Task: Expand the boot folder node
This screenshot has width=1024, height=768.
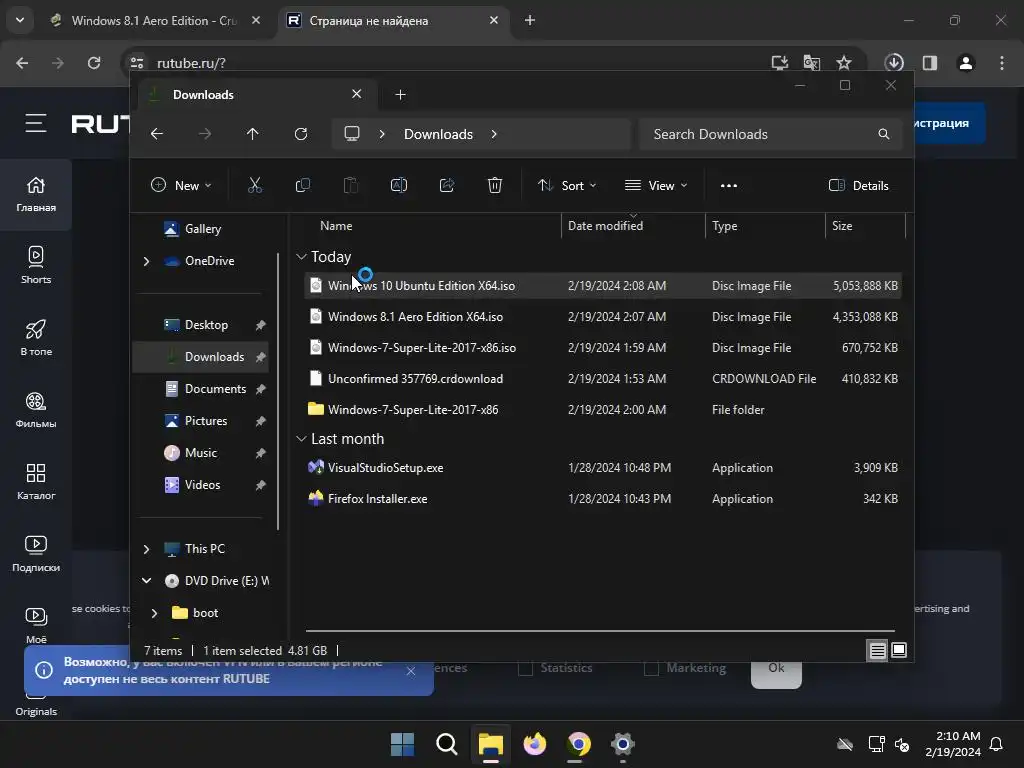Action: point(154,613)
